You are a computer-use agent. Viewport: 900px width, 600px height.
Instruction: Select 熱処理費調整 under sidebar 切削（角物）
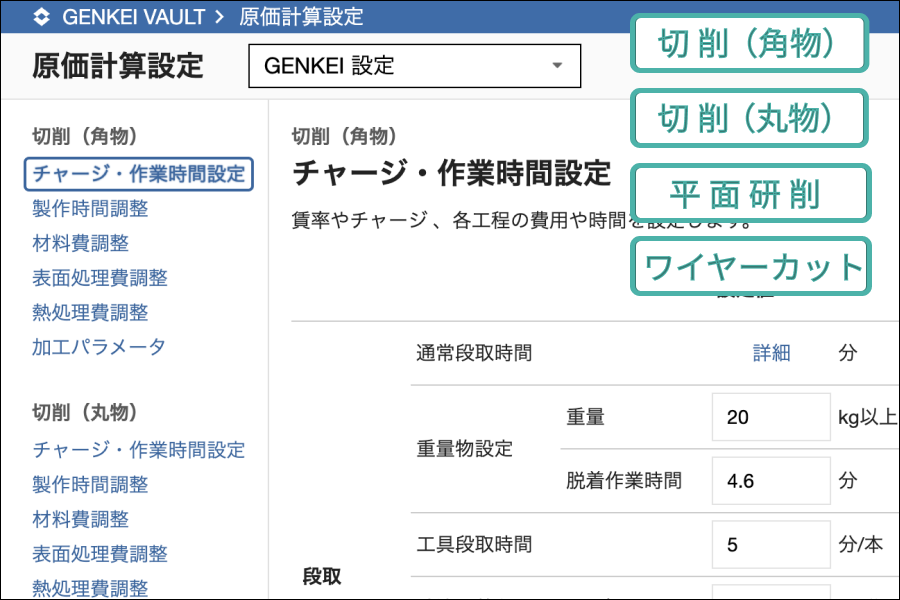pyautogui.click(x=90, y=313)
